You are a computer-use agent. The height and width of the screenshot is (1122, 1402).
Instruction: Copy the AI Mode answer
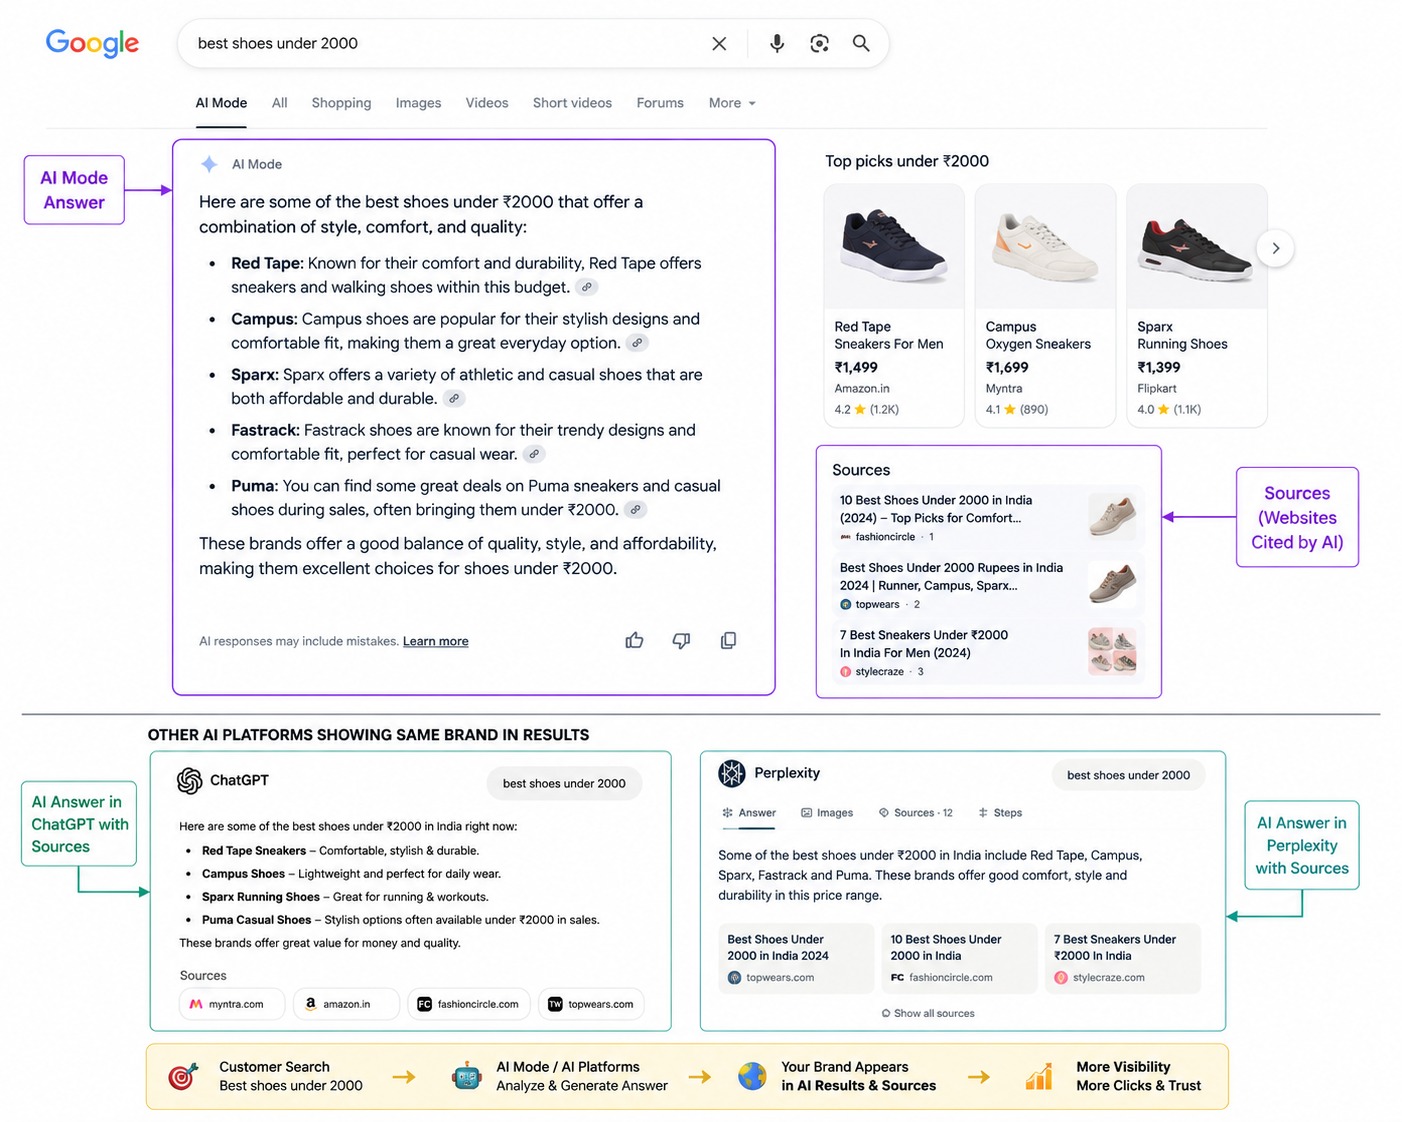pyautogui.click(x=728, y=640)
